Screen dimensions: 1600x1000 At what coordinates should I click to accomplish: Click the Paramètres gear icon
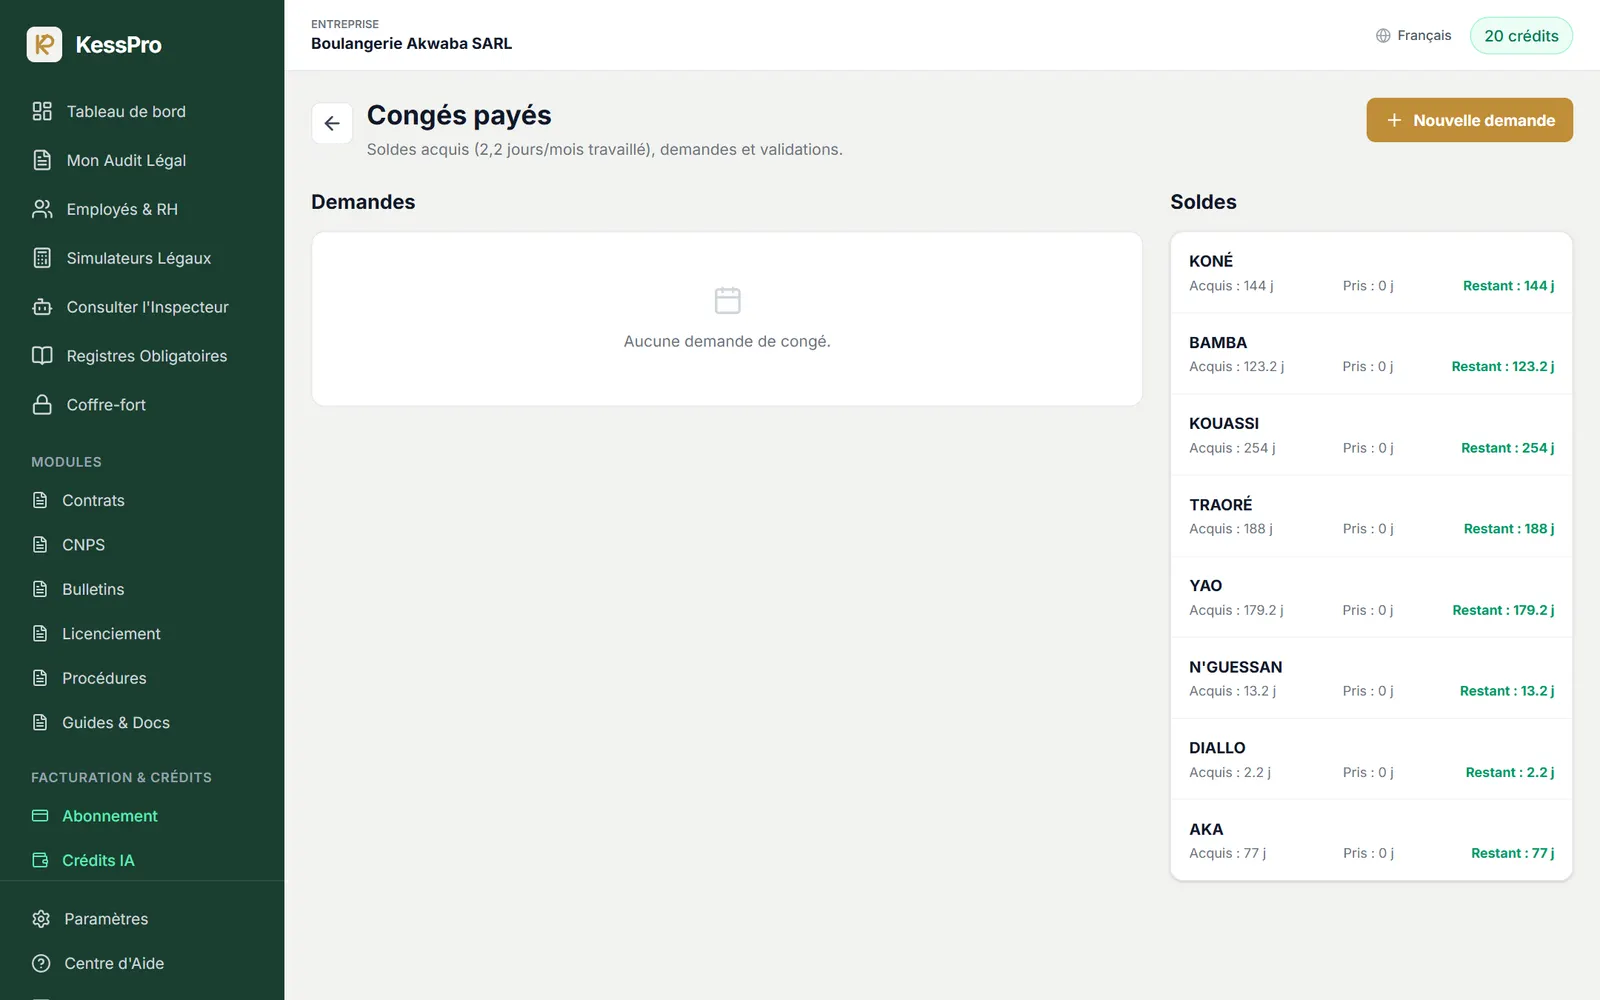point(41,919)
